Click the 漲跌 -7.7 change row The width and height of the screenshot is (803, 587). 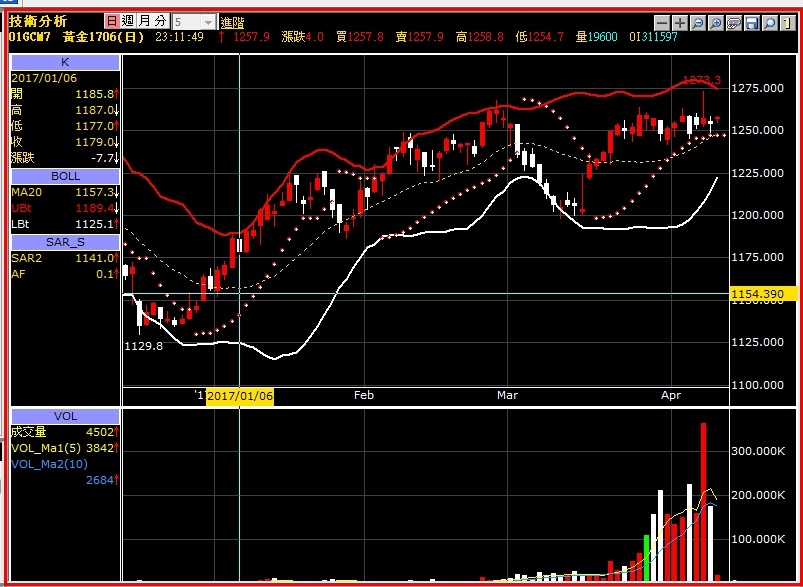point(65,158)
